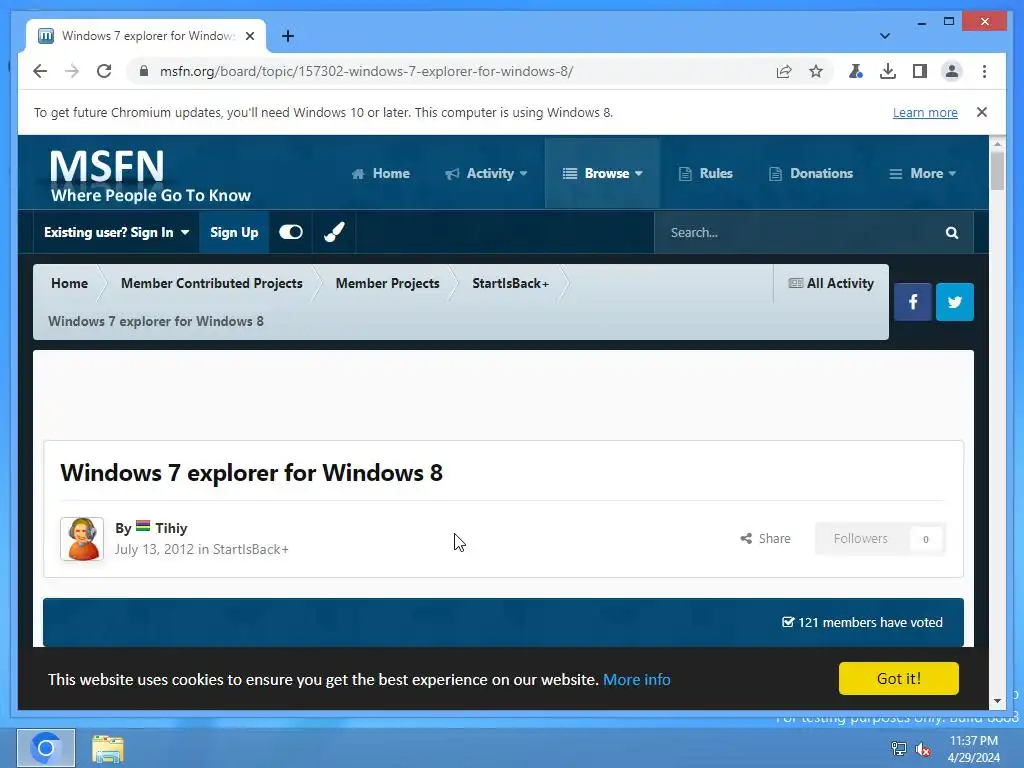This screenshot has width=1024, height=768.
Task: Open the profile avatar icon
Action: click(x=952, y=71)
